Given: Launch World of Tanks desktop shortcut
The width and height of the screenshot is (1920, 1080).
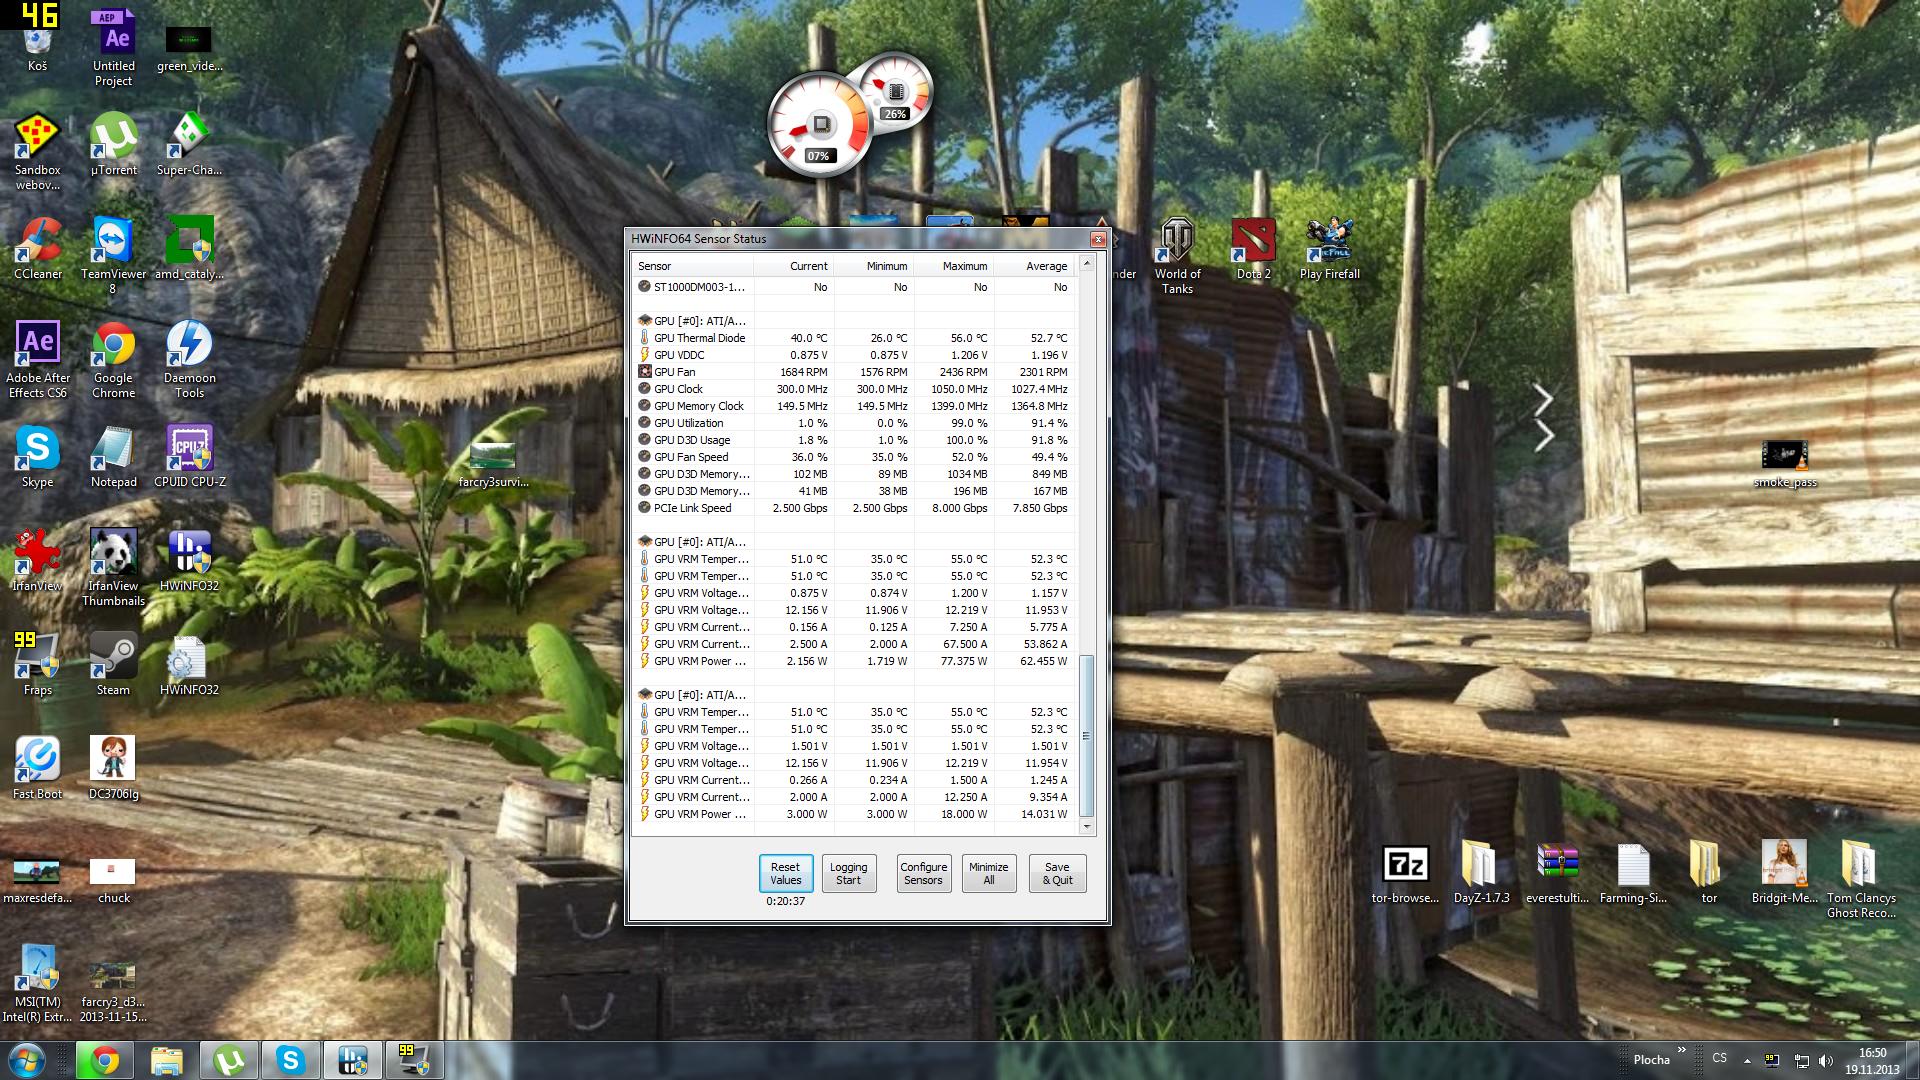Looking at the screenshot, I should (x=1177, y=256).
